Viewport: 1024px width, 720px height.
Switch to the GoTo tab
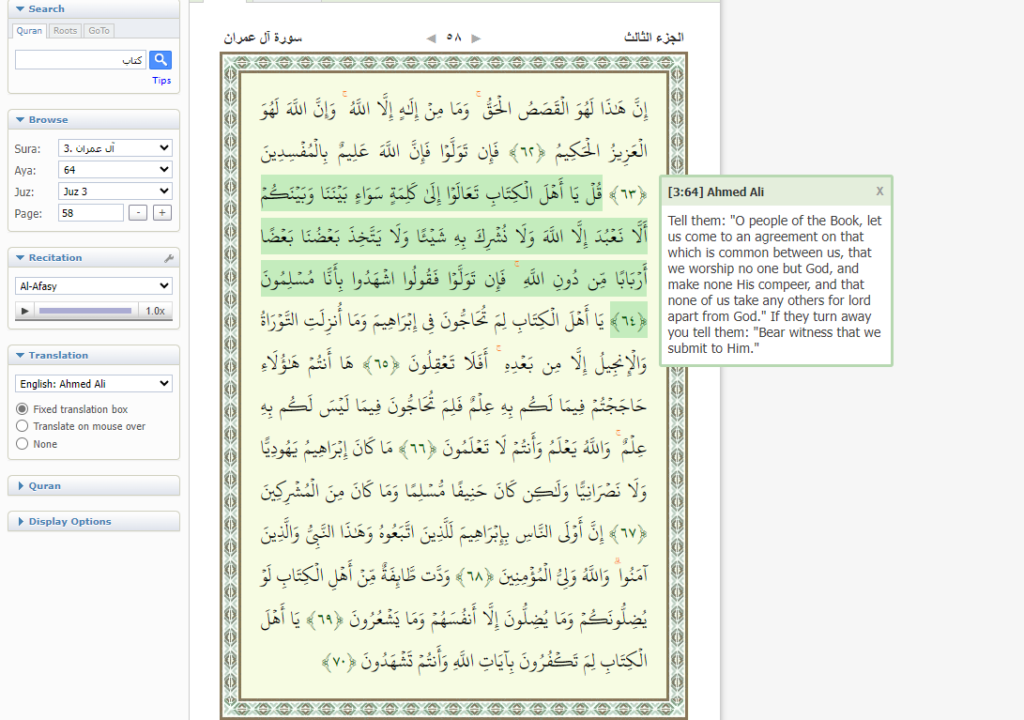pos(99,31)
